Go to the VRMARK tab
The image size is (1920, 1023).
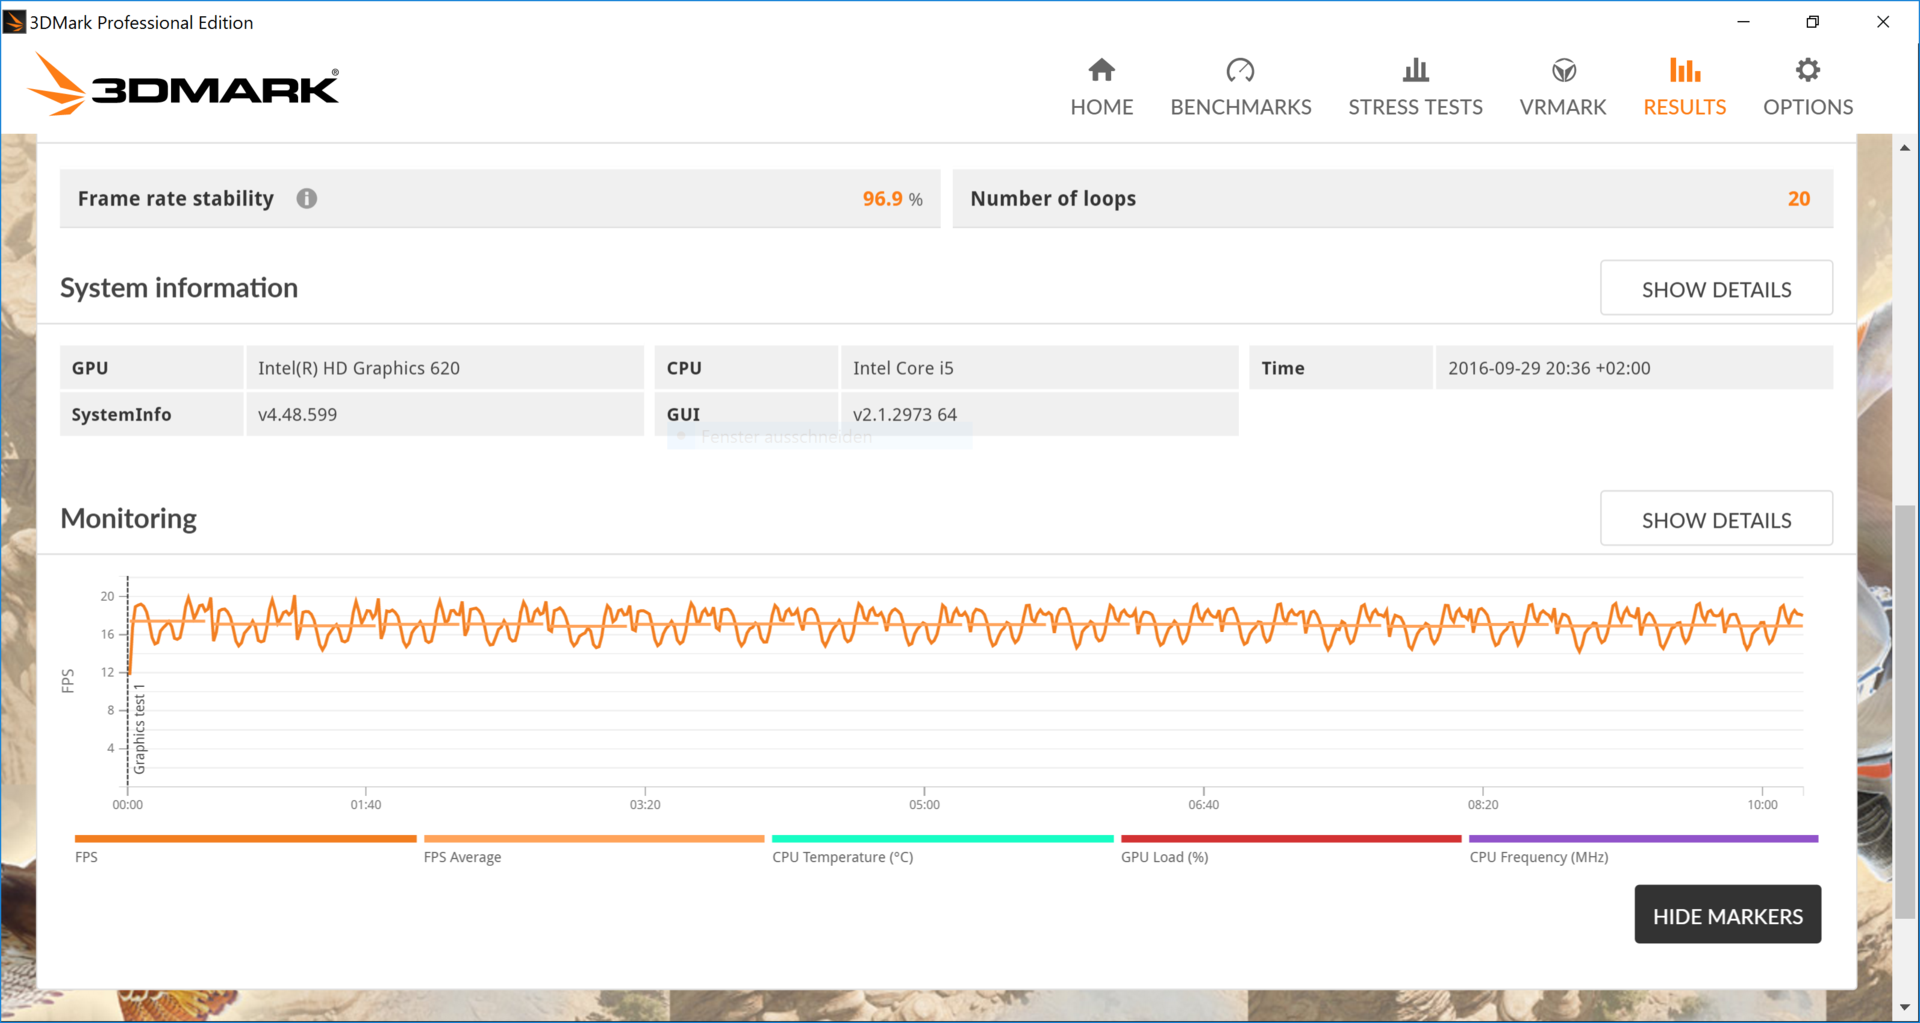1563,88
